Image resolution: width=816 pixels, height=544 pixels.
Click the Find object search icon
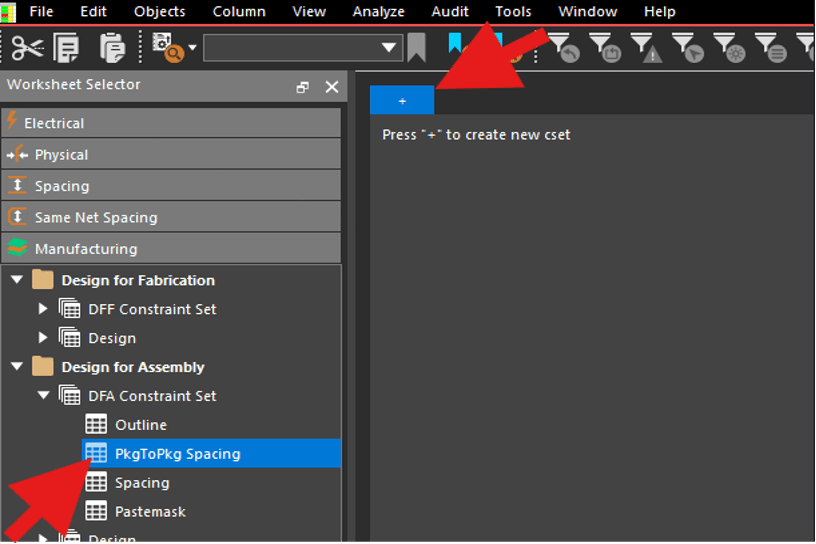point(167,48)
